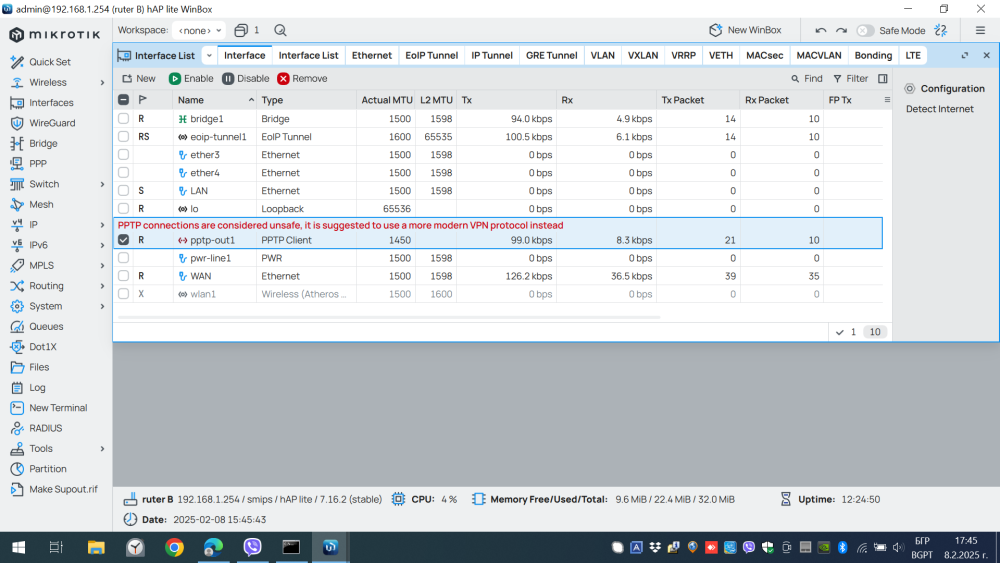Open the hamburger menu at top right
The width and height of the screenshot is (1000, 563).
980,31
